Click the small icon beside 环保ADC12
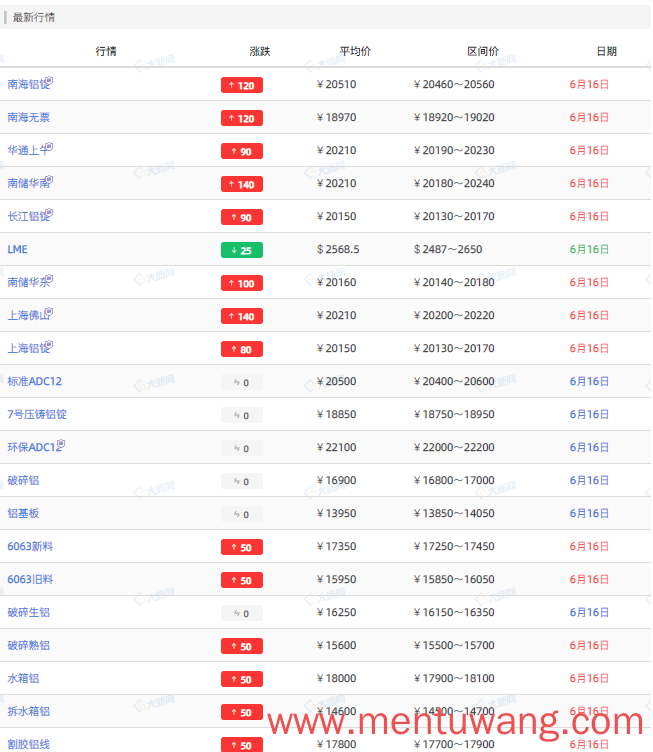Screen dimensions: 653x752 pyautogui.click(x=61, y=443)
